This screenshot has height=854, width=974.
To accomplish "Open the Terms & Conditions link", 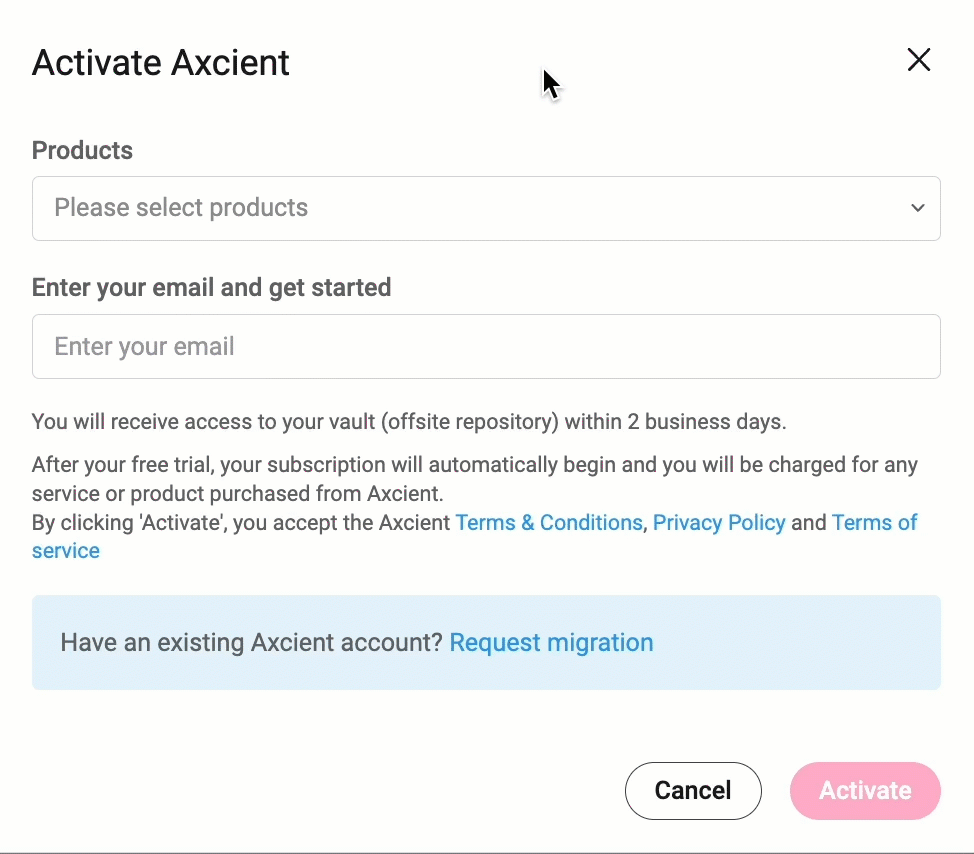I will [549, 523].
